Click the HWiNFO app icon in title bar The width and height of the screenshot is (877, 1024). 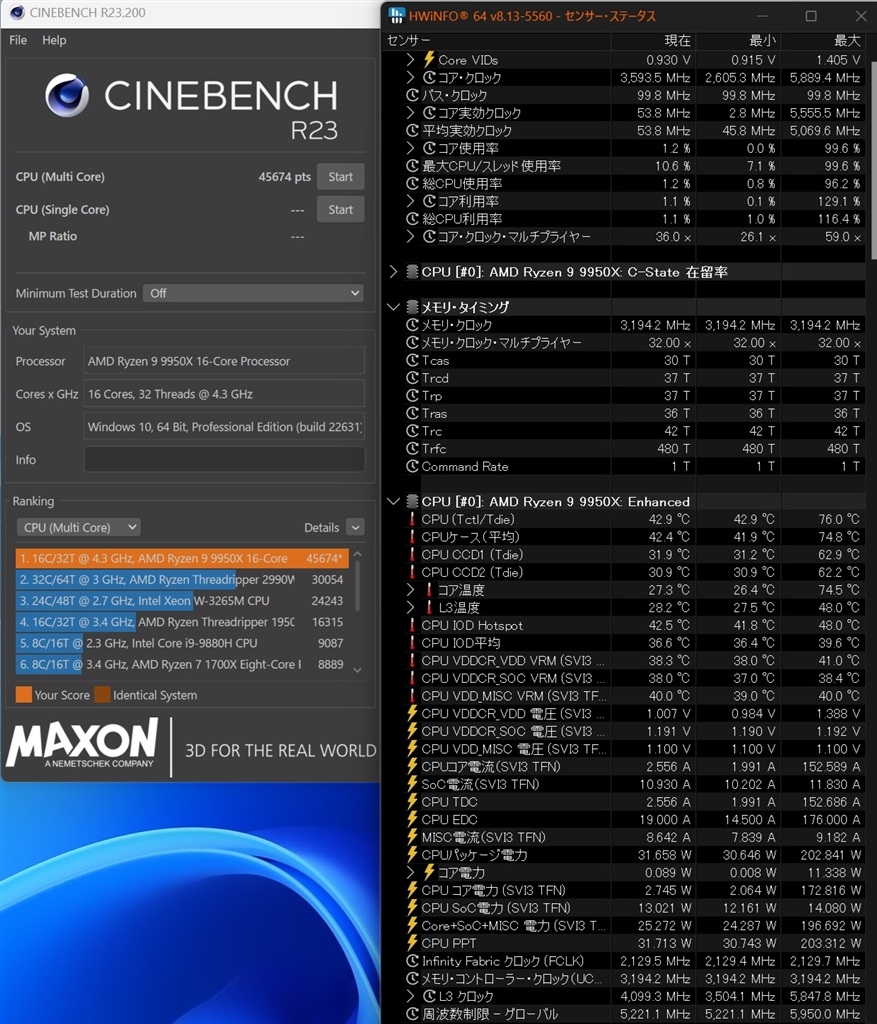[396, 15]
